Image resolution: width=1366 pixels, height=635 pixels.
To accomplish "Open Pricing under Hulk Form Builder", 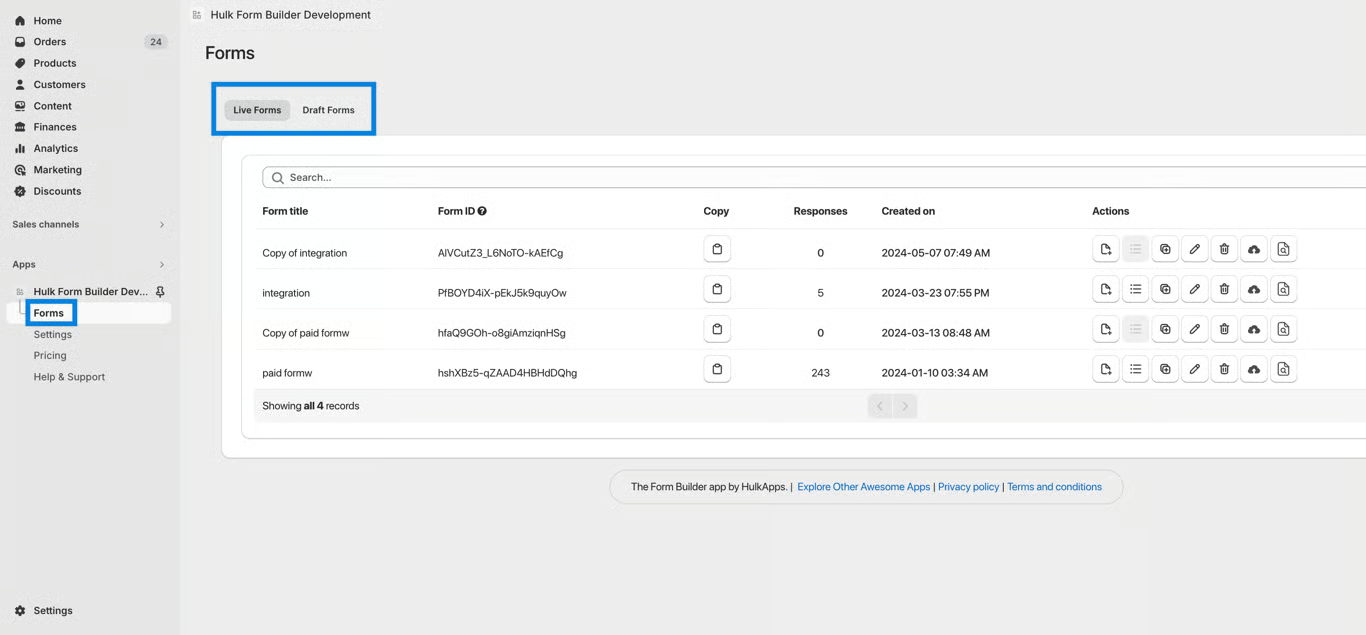I will [50, 356].
